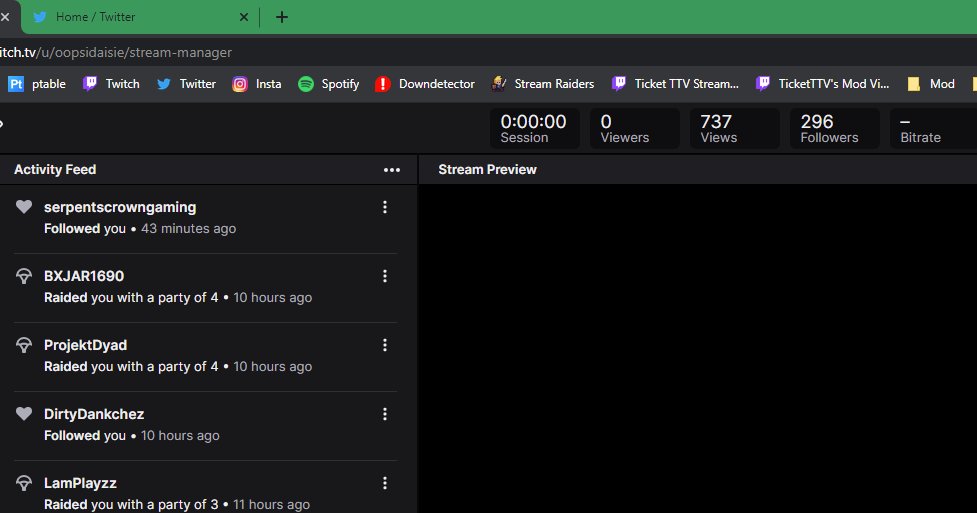Screen dimensions: 977x513
Task: Click the raid icon beside LamPlayzz
Action: point(24,483)
